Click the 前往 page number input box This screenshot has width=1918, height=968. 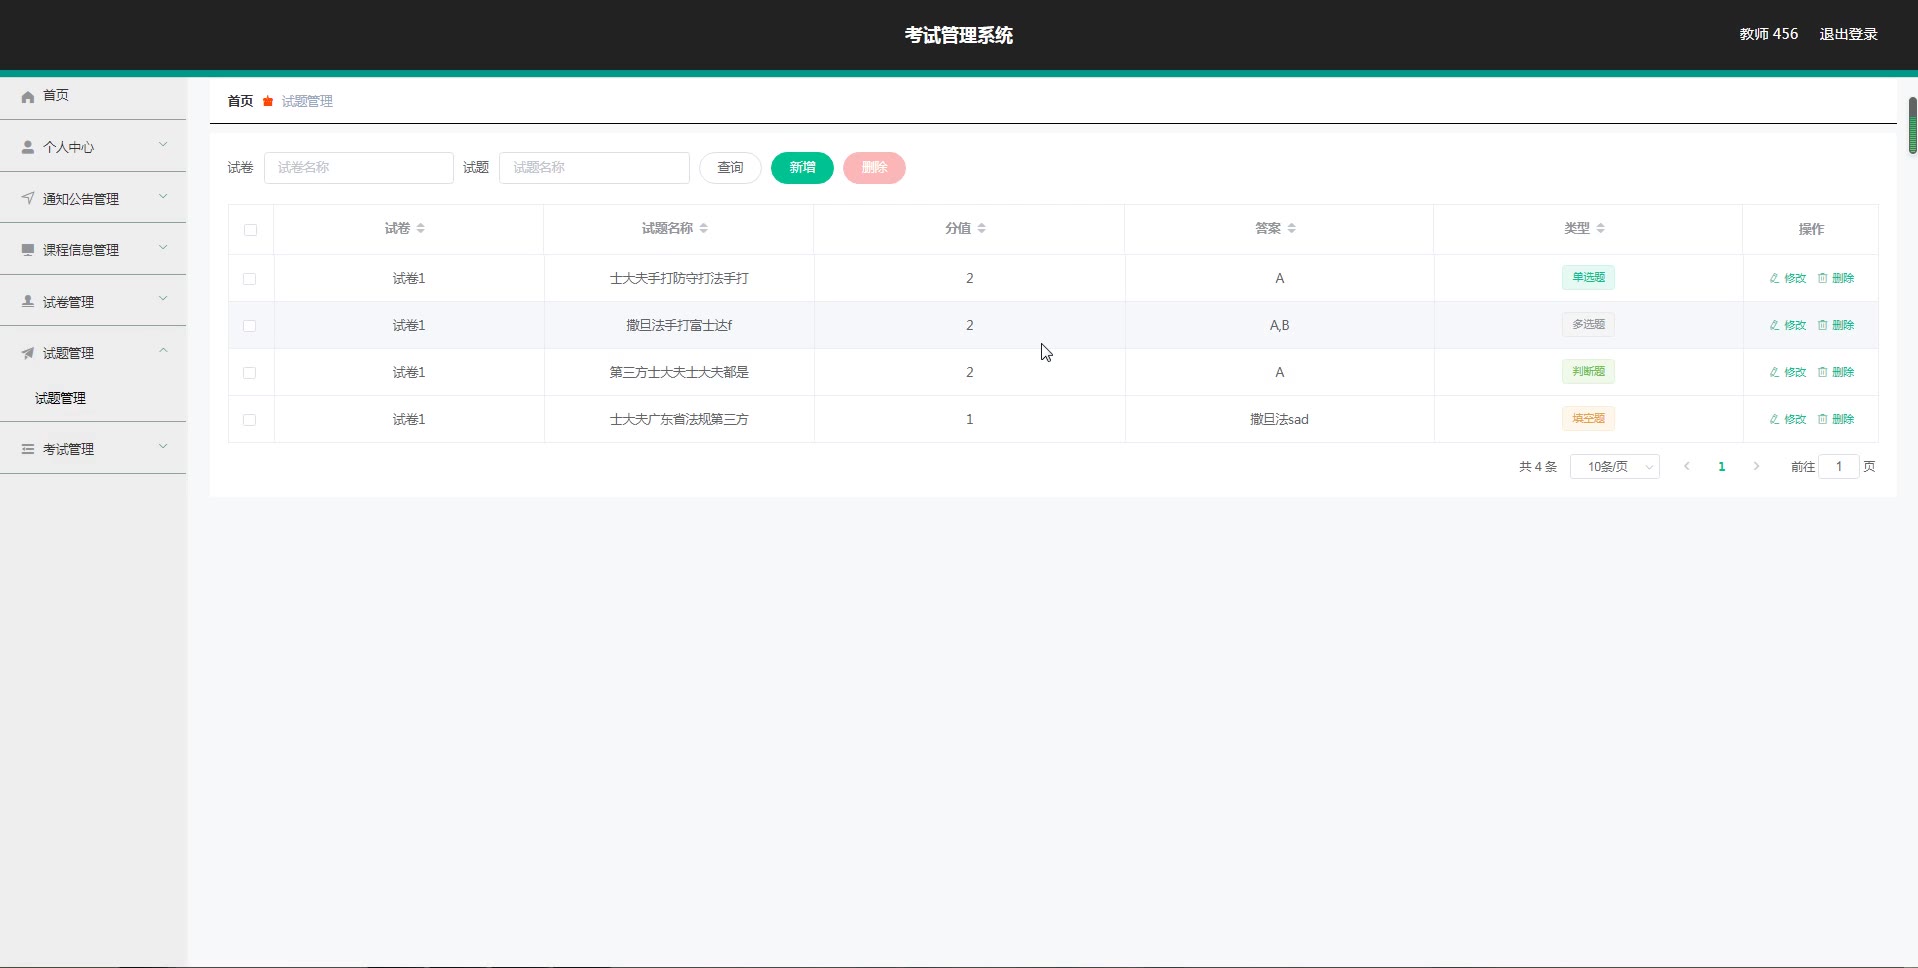click(1838, 467)
